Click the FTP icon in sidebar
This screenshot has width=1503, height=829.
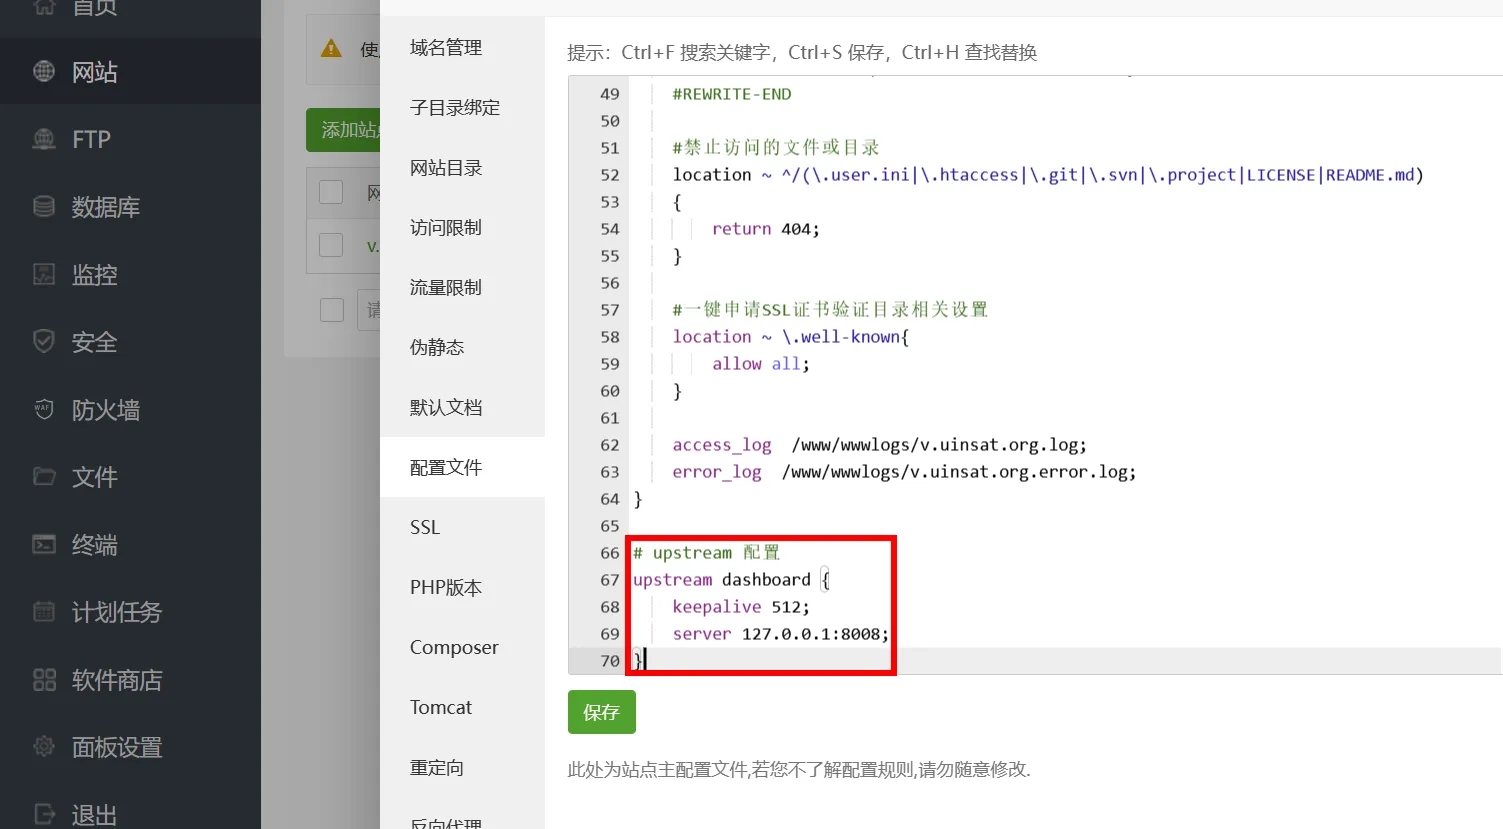44,140
